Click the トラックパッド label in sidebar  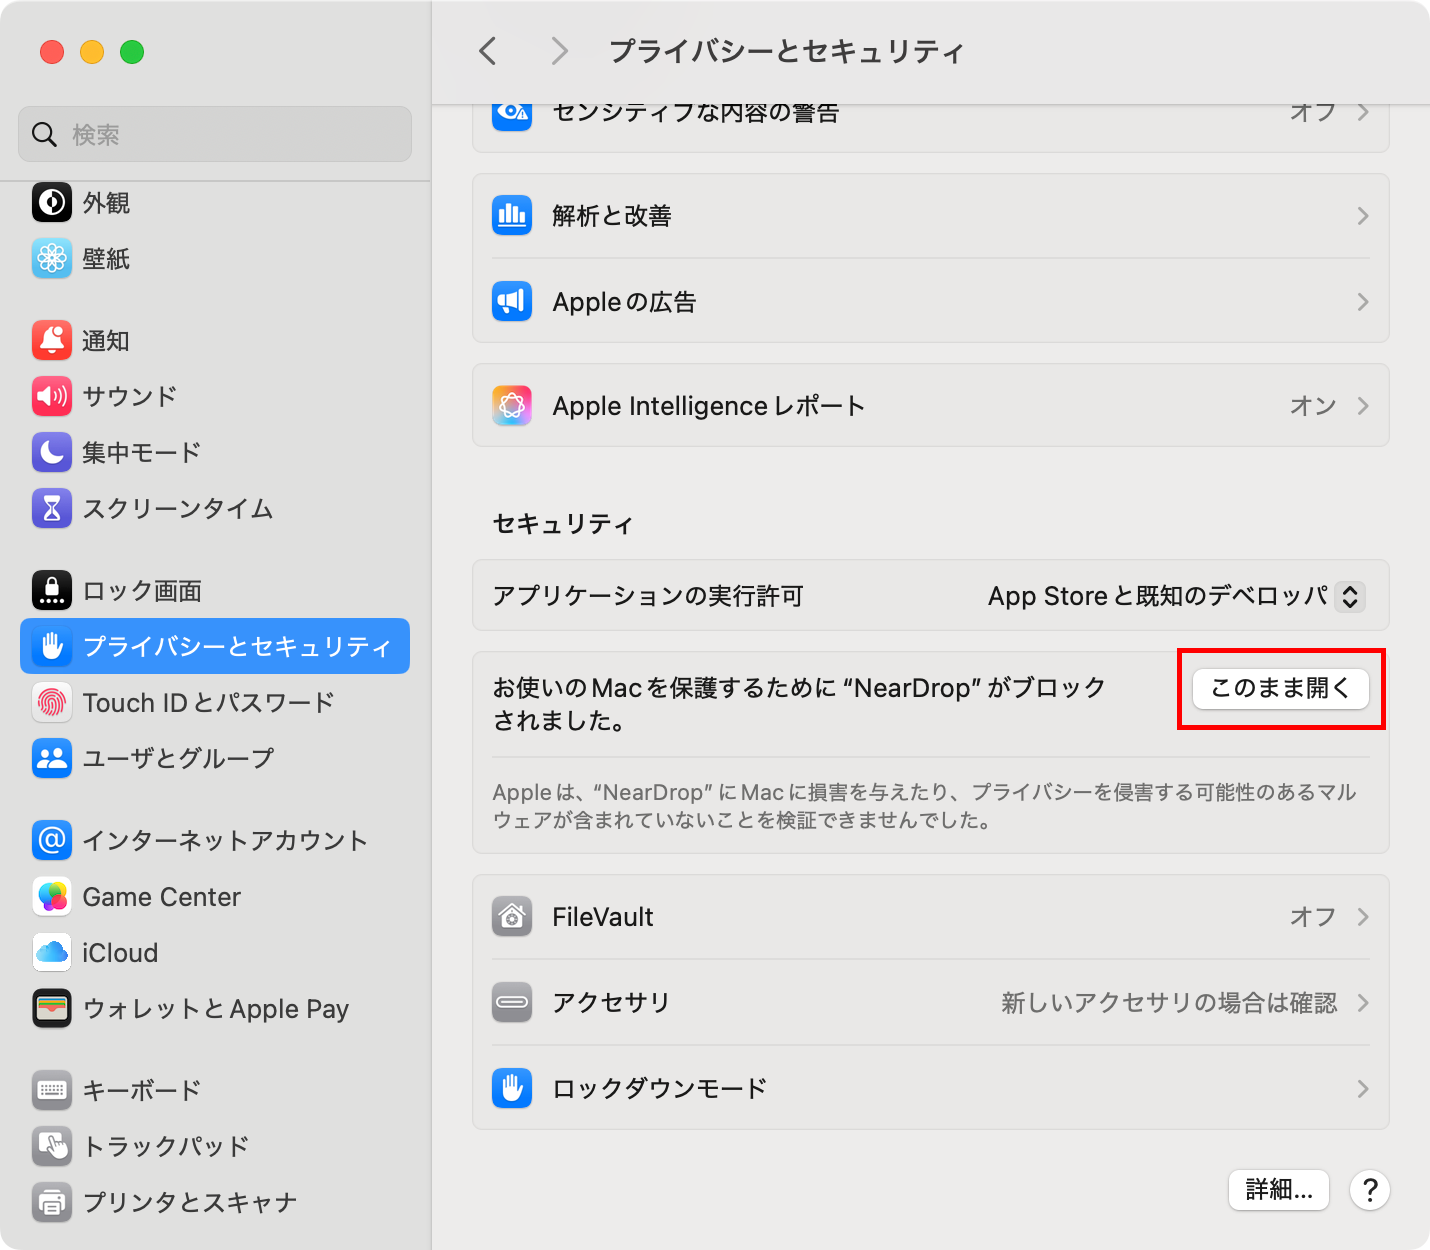166,1147
